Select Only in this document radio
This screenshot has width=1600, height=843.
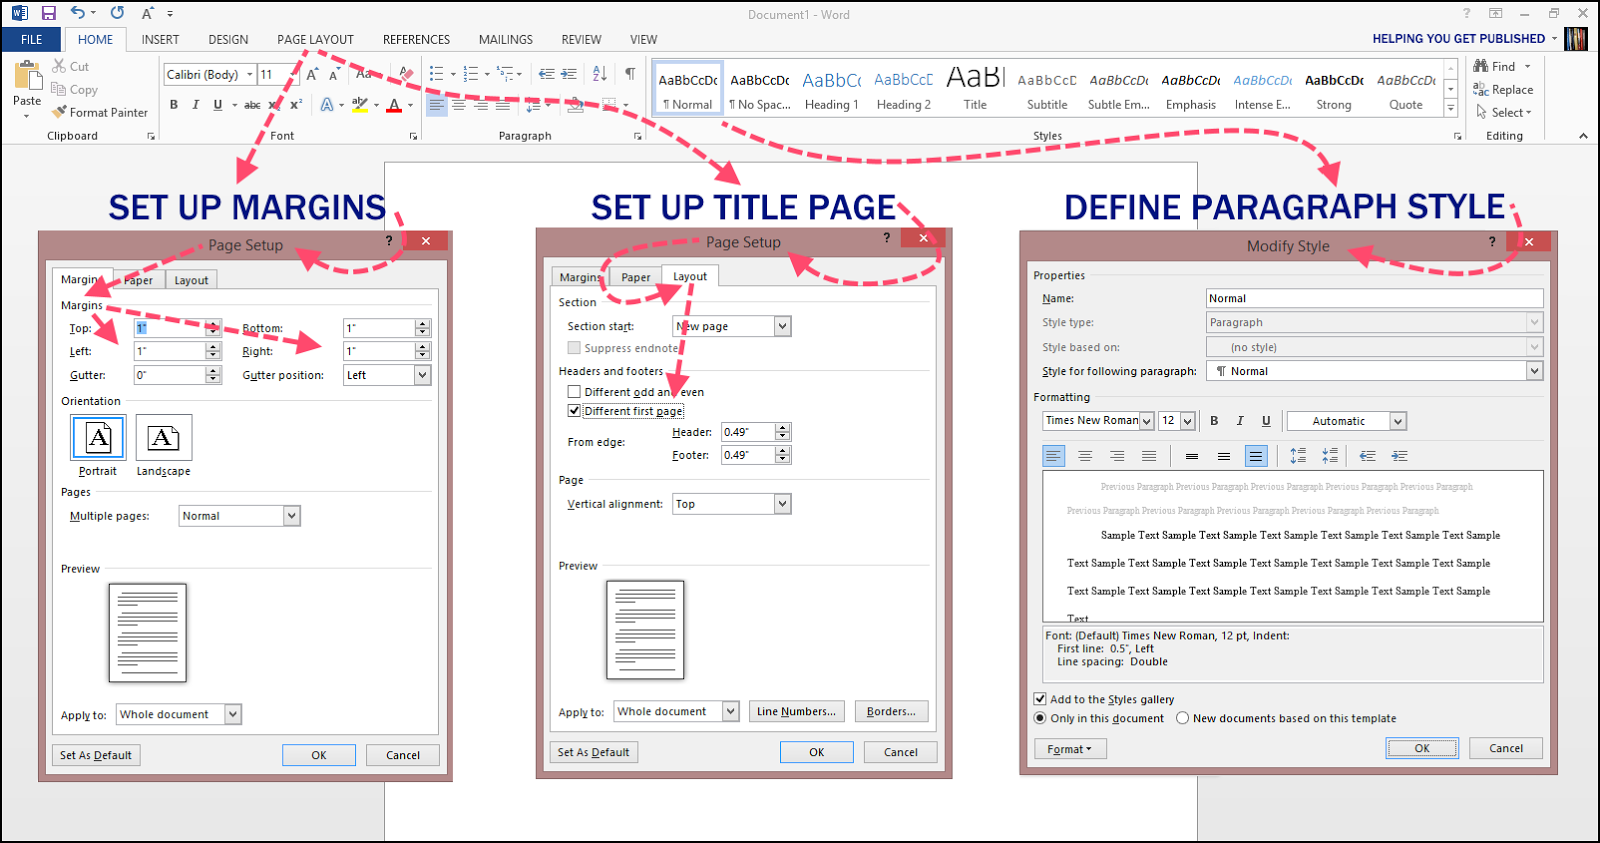point(1040,718)
